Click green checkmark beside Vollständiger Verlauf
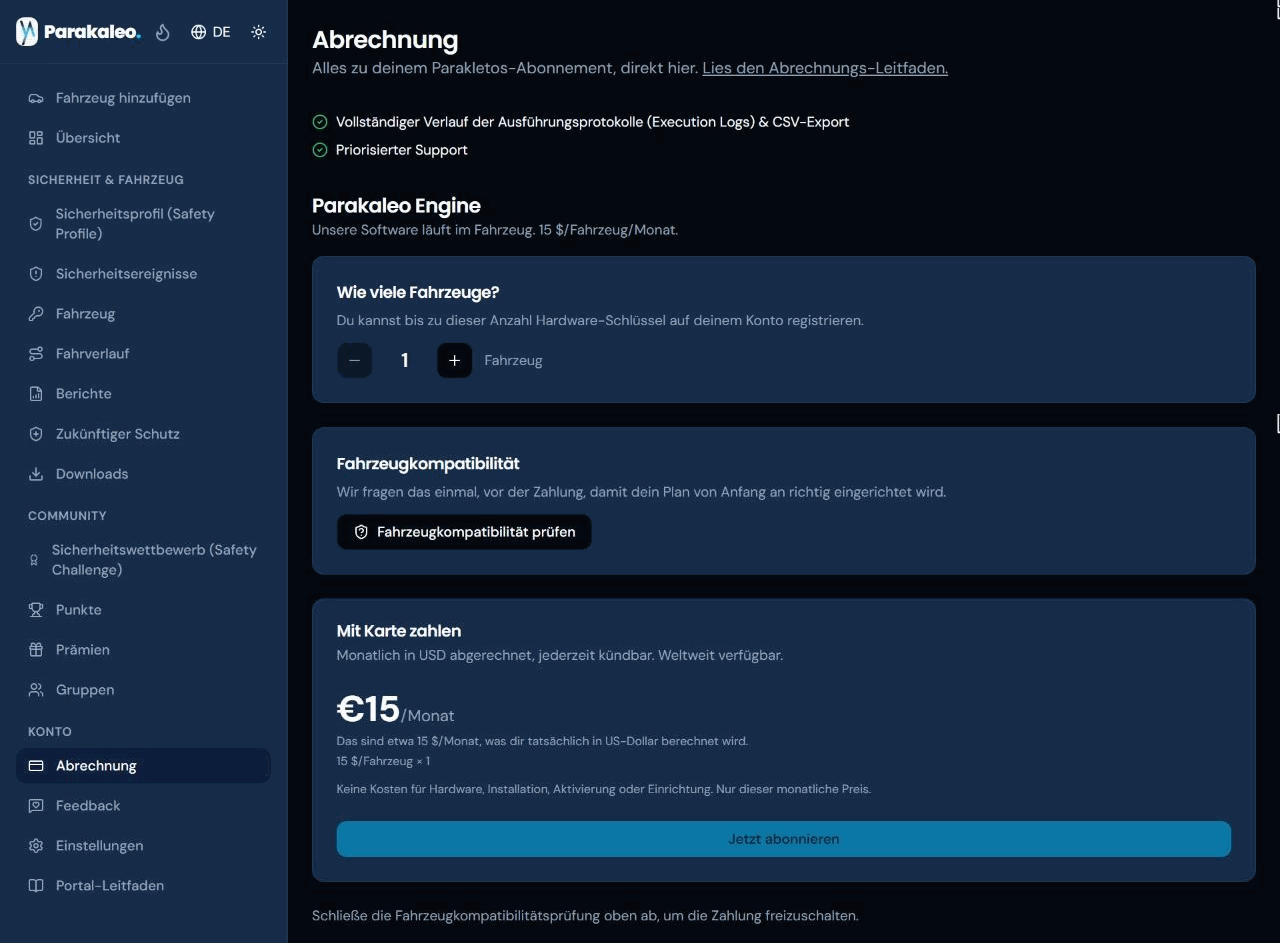1280x943 pixels. (320, 122)
